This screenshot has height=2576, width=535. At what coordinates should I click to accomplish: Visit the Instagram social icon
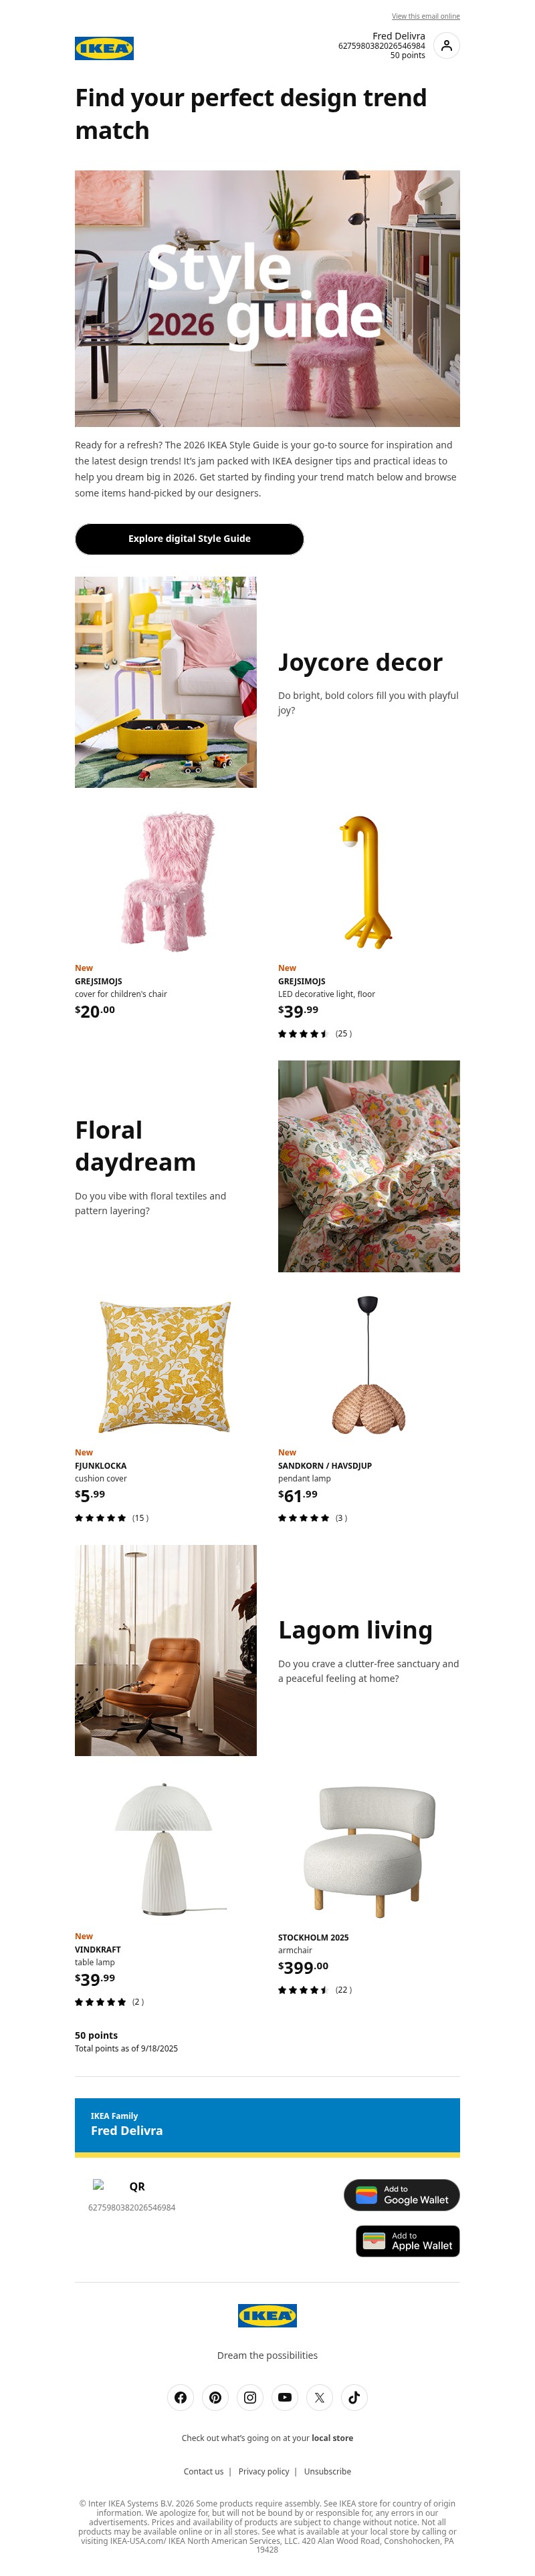(x=250, y=2397)
